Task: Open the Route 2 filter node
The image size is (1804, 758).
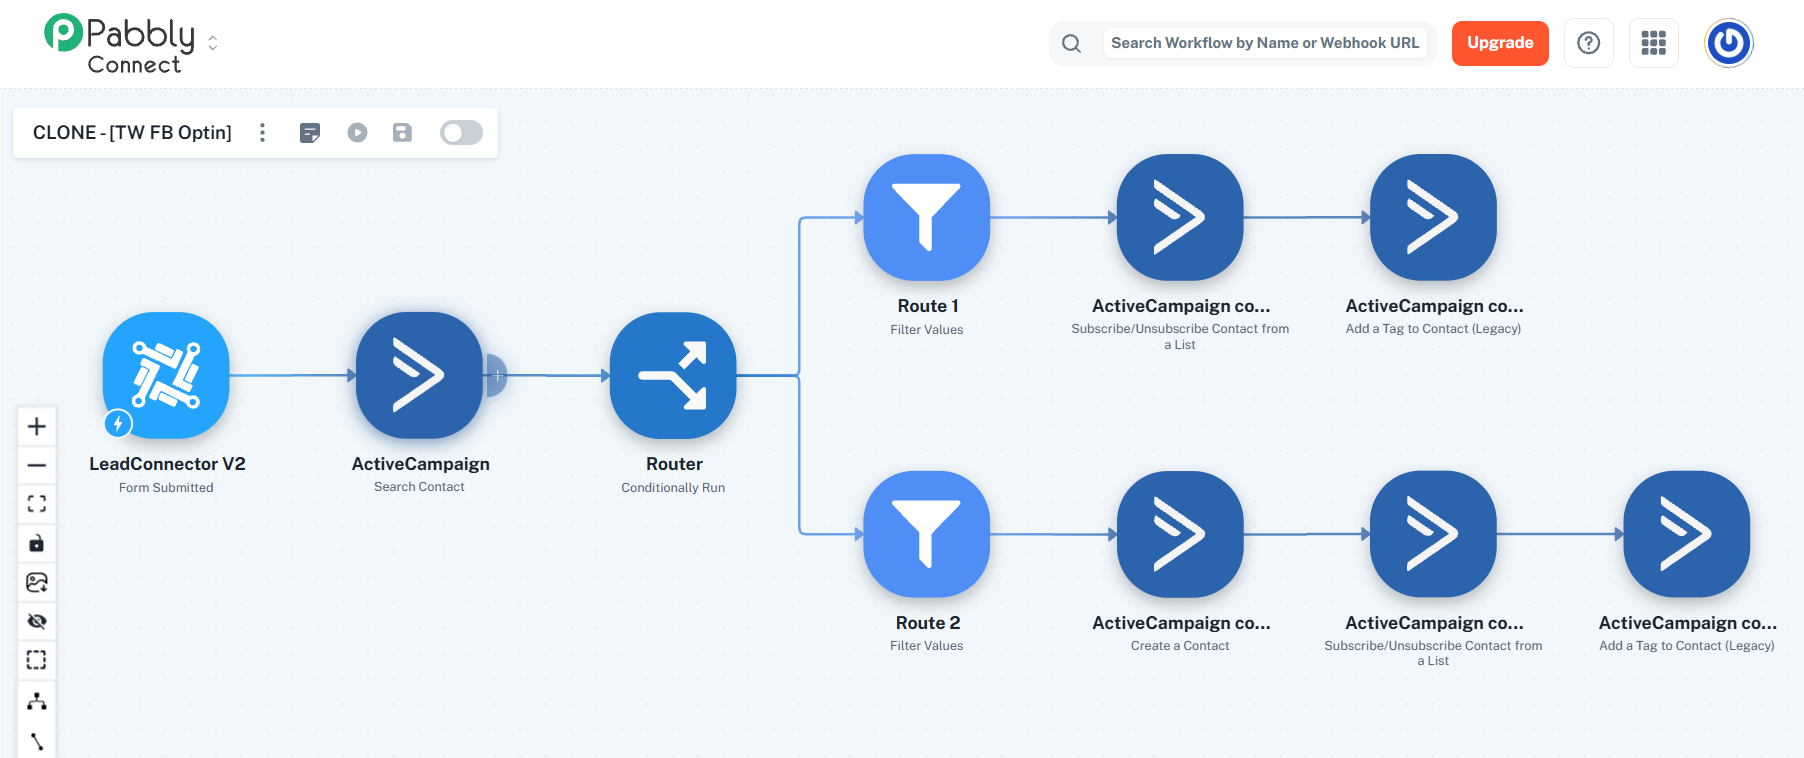Action: click(927, 534)
